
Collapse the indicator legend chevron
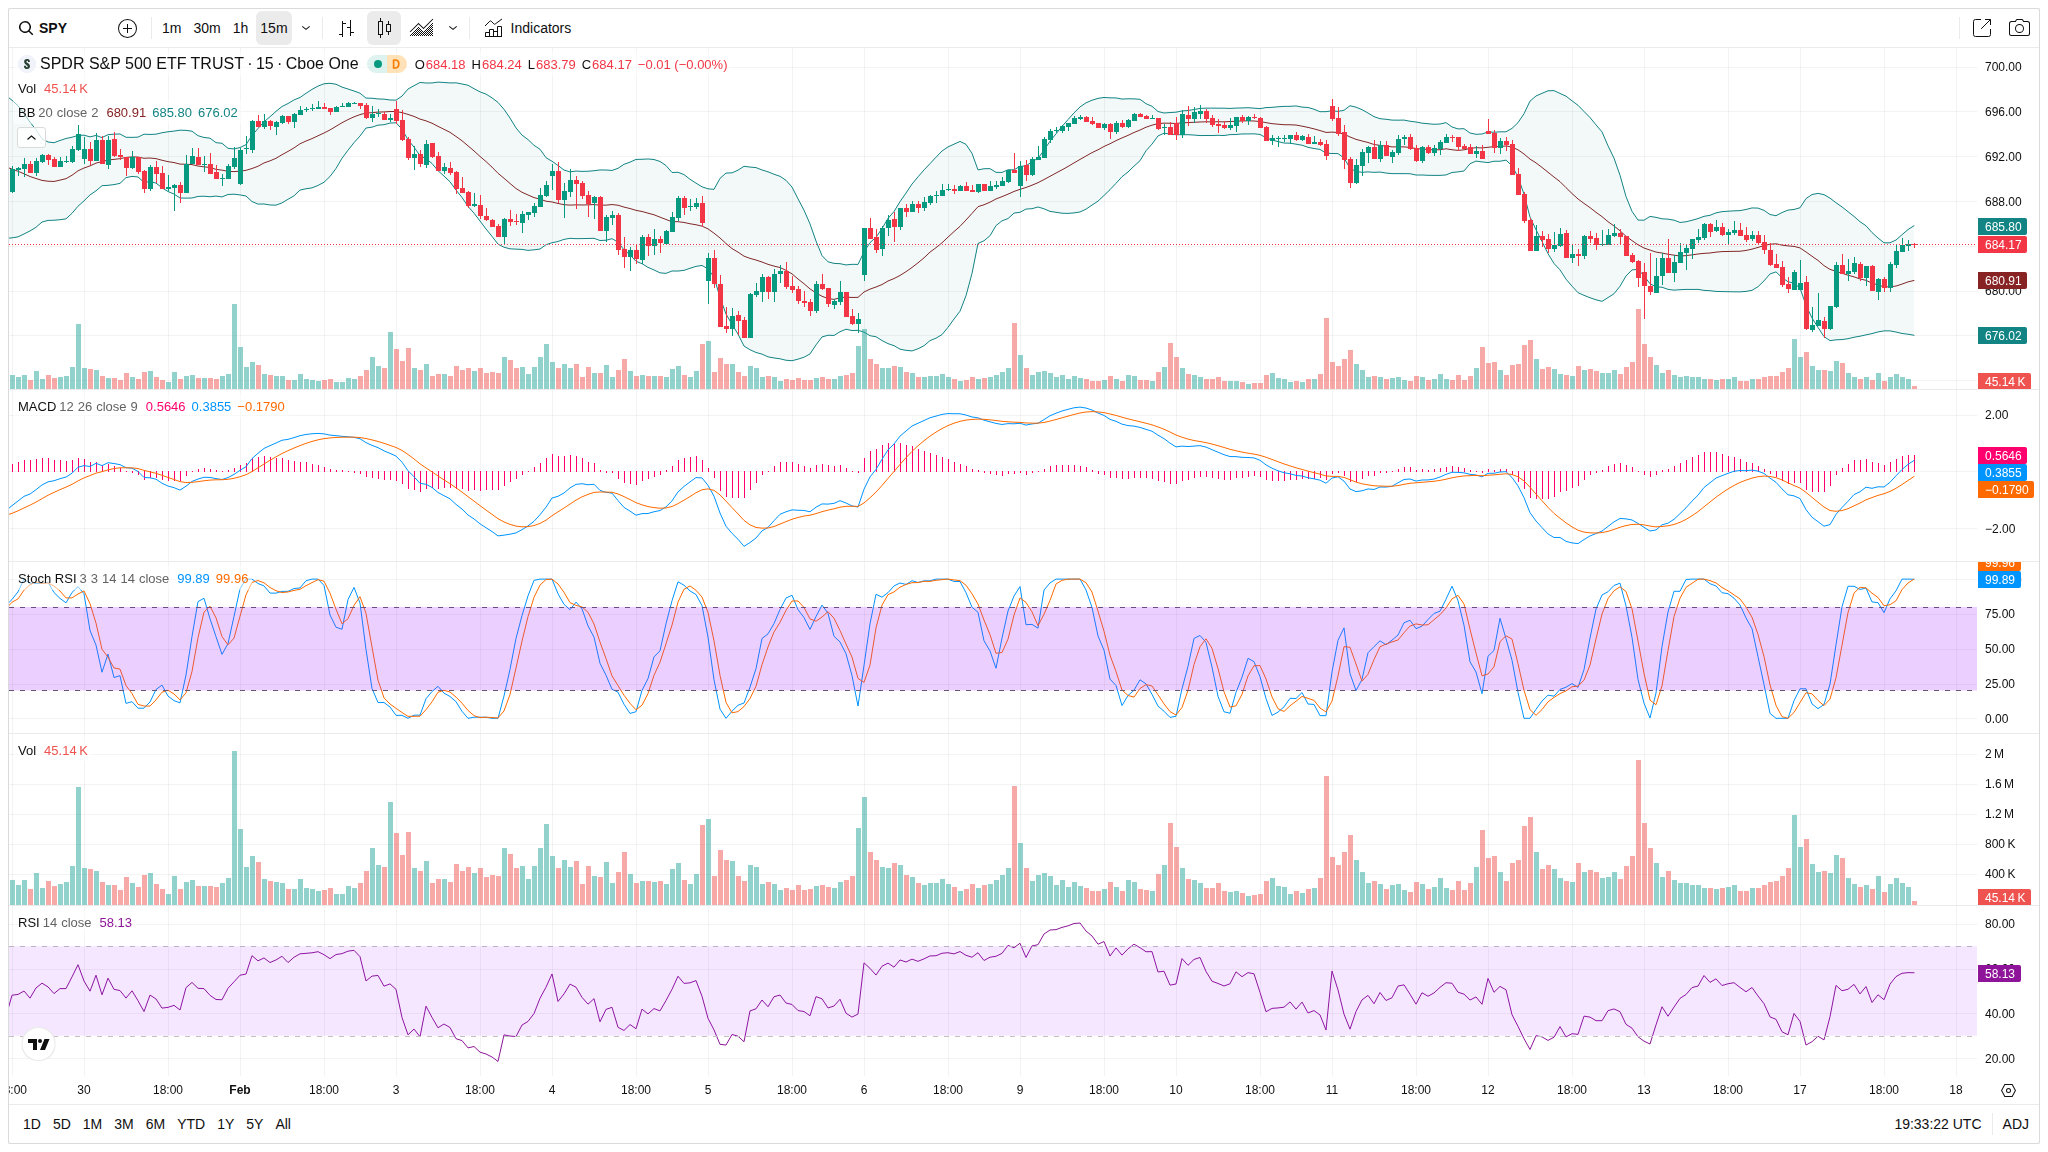[x=31, y=137]
